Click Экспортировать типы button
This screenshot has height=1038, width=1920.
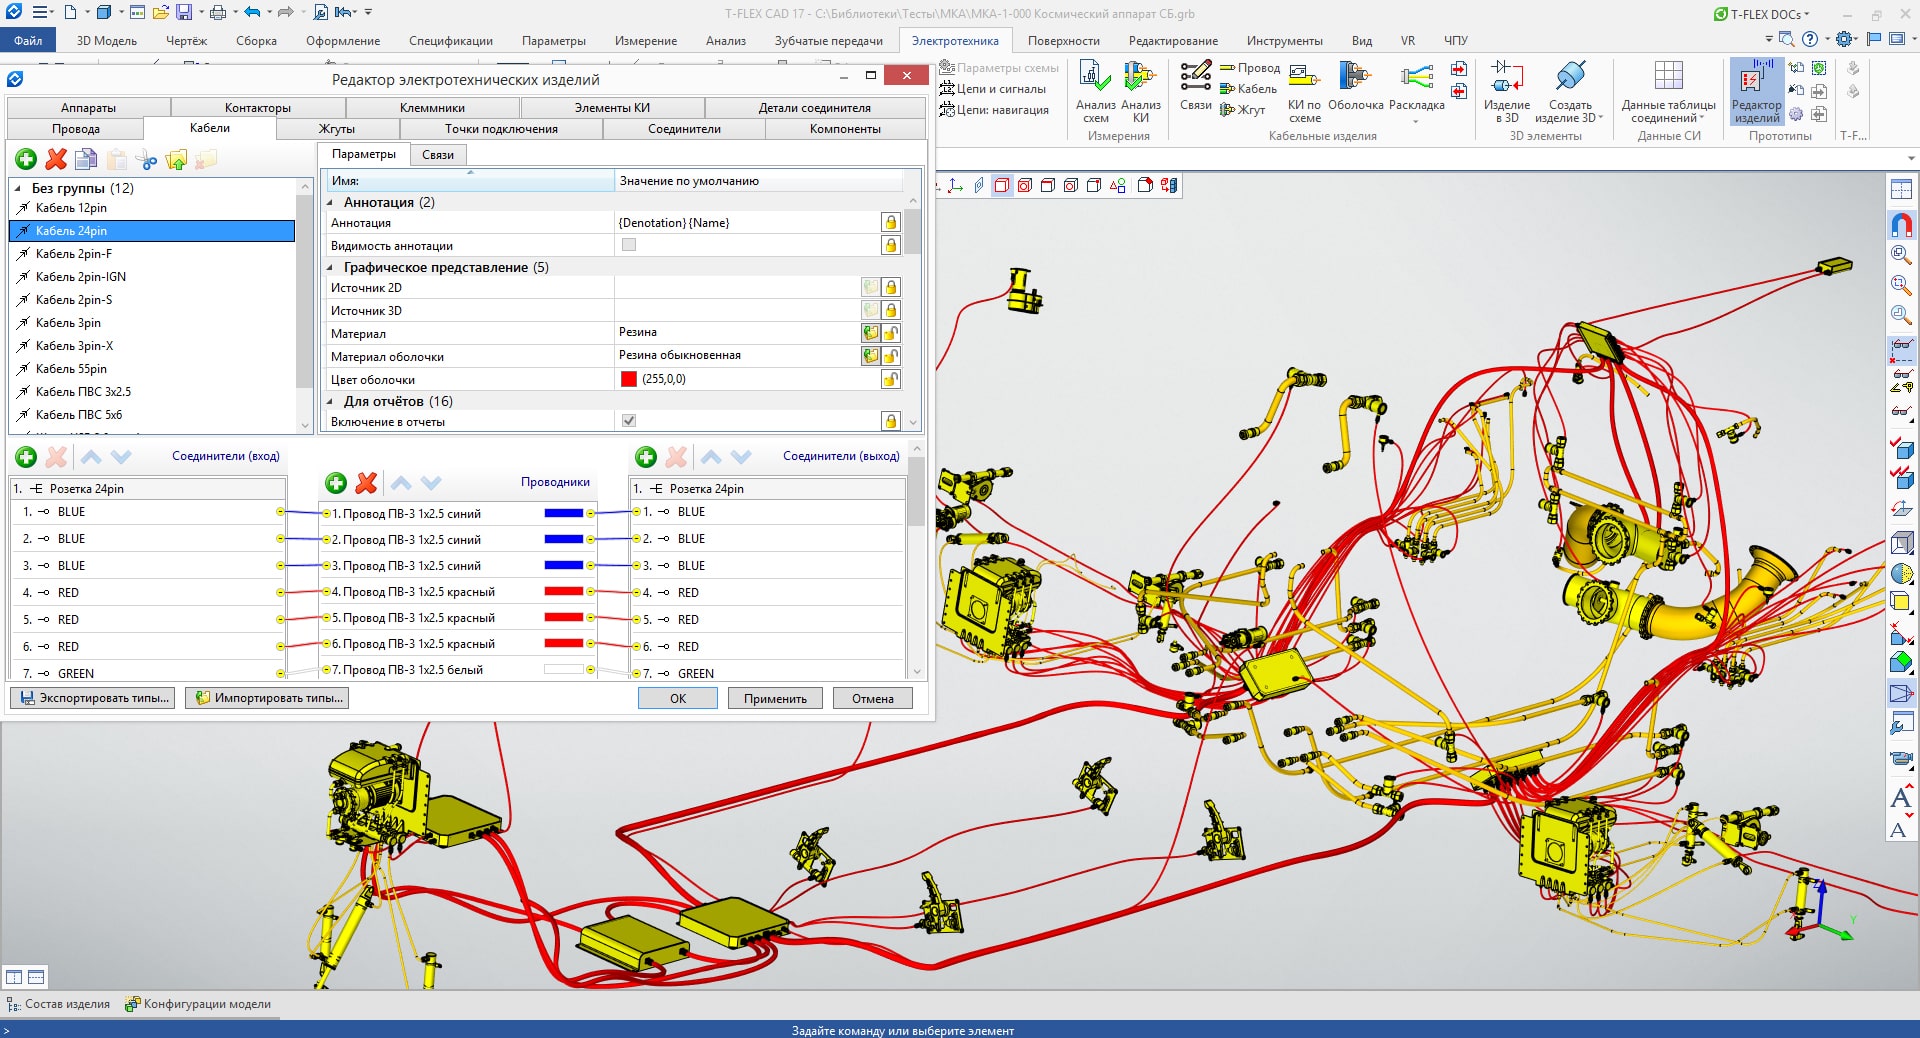[x=93, y=698]
